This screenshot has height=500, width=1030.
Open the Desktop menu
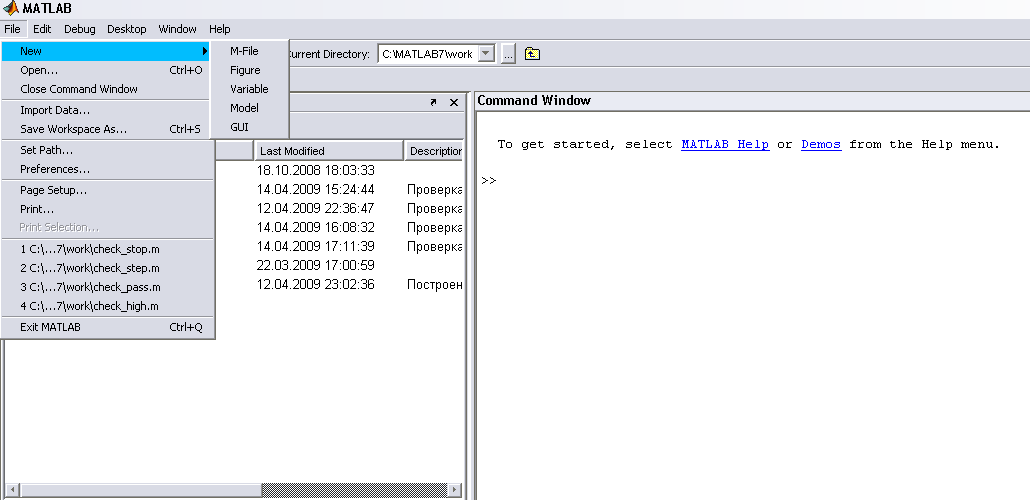click(127, 29)
